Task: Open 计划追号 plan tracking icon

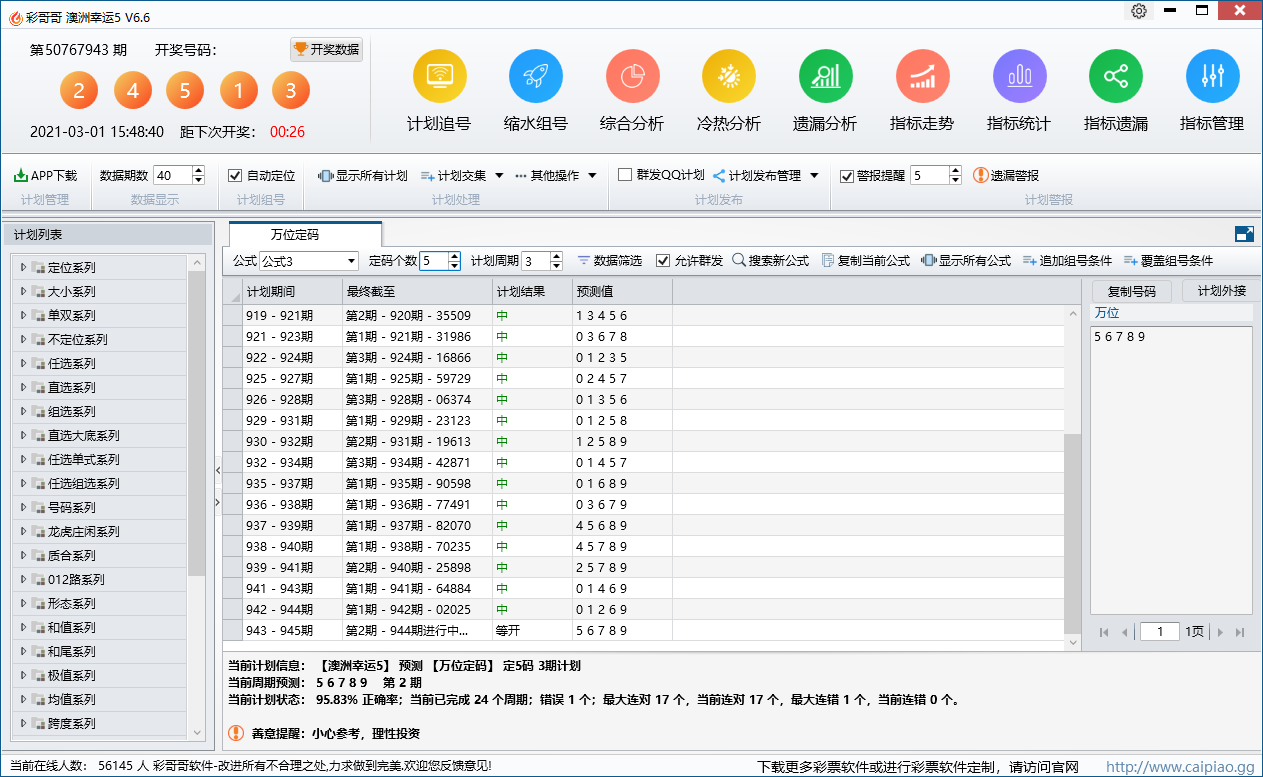Action: 439,76
